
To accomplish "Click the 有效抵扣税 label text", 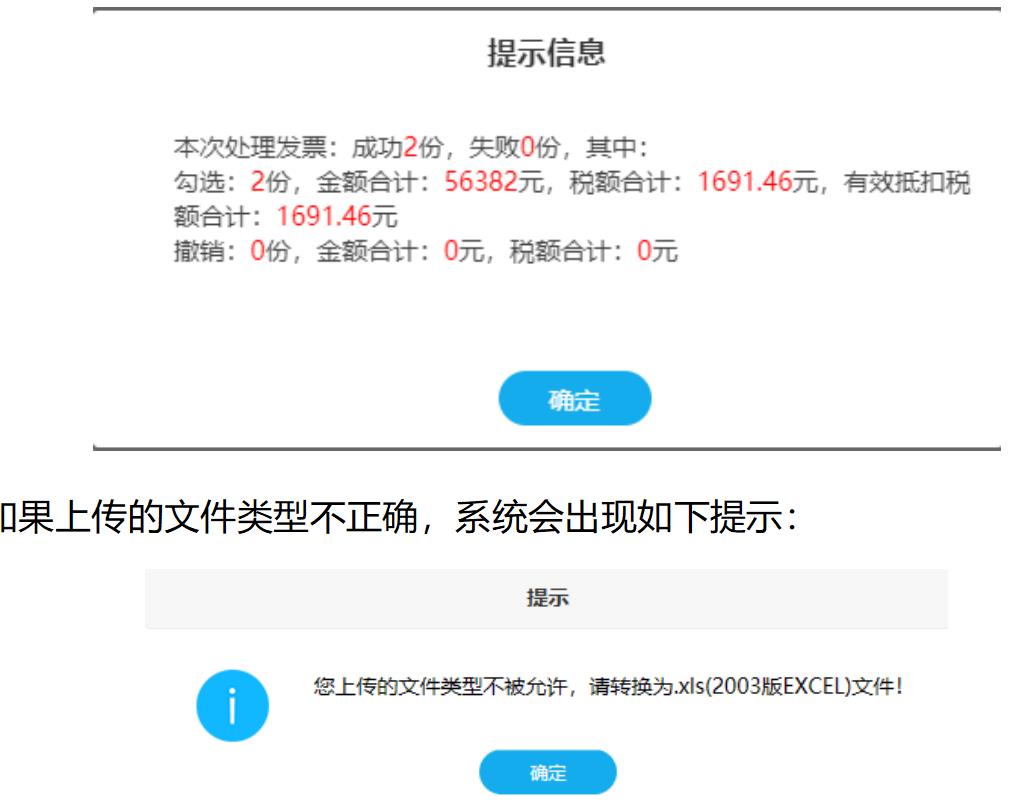I will [x=907, y=183].
